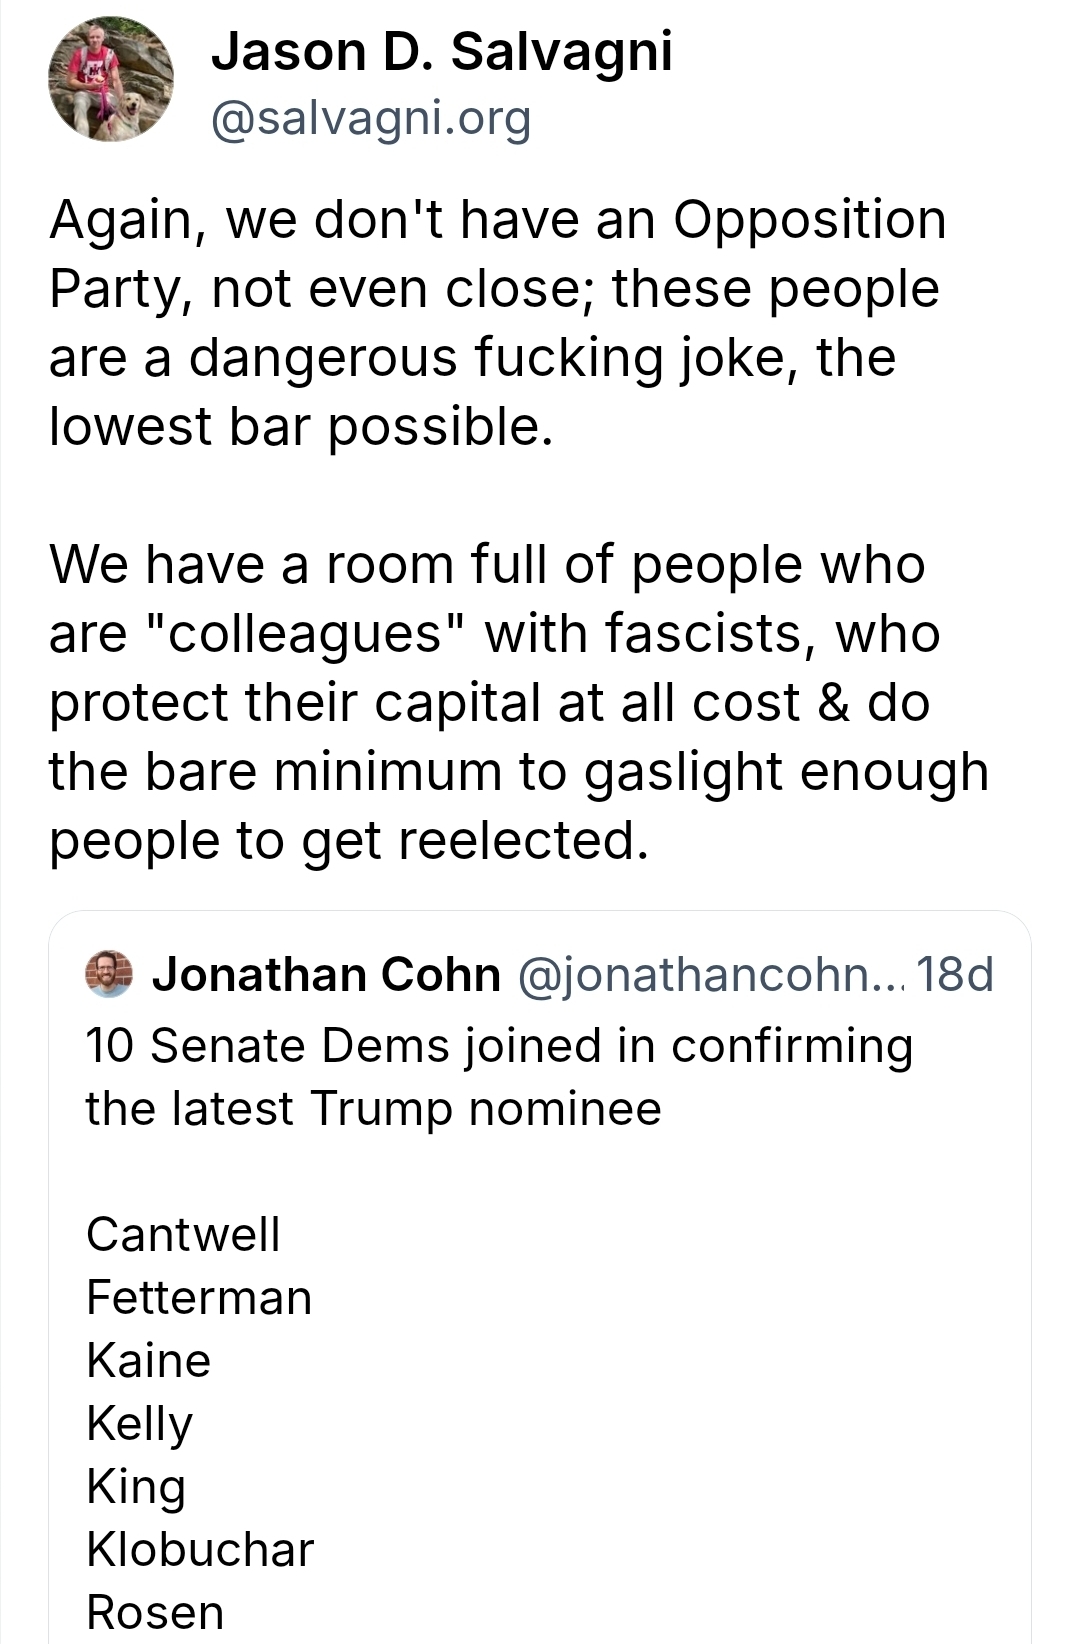Tap Jonathan Cohn's small avatar icon
This screenshot has width=1080, height=1644.
pos(109,974)
